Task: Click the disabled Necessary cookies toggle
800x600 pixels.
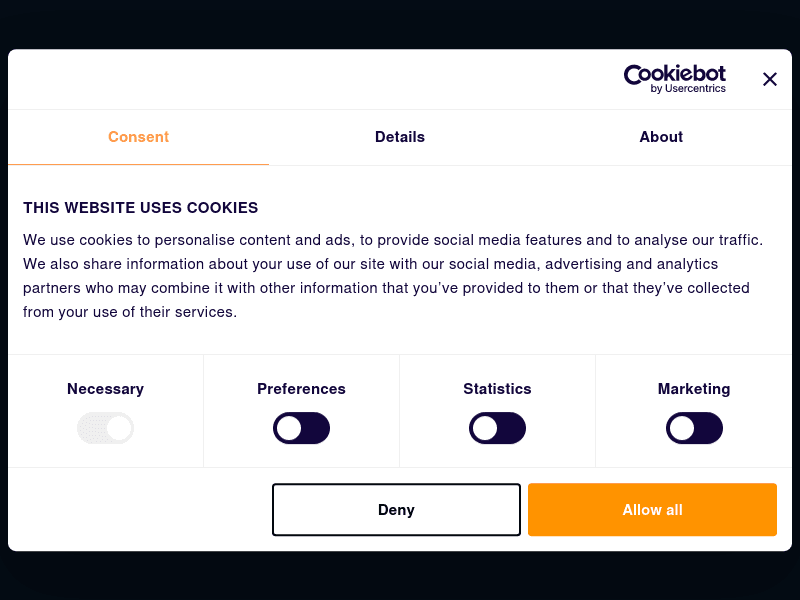Action: pos(105,429)
